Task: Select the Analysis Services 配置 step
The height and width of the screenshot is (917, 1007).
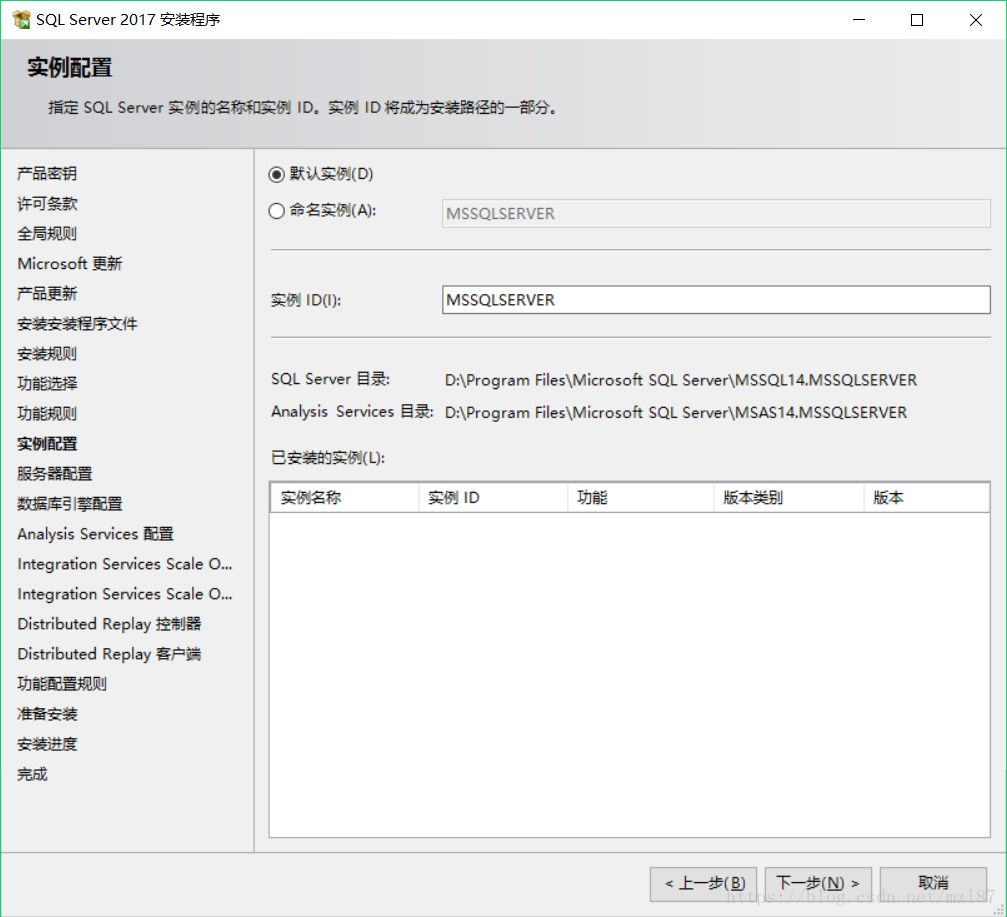Action: [95, 534]
